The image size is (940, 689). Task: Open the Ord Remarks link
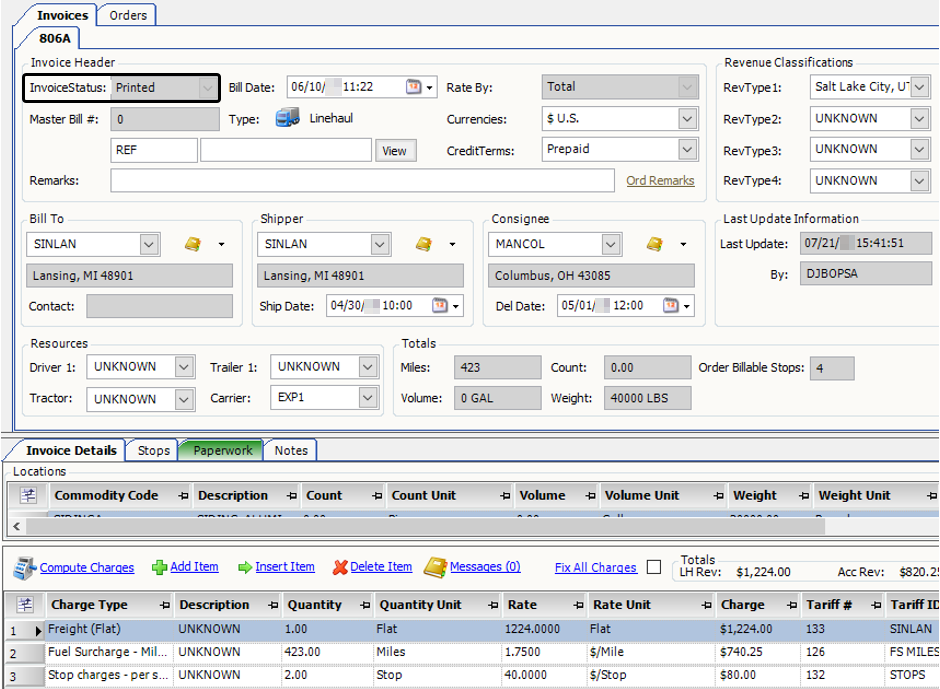[660, 181]
